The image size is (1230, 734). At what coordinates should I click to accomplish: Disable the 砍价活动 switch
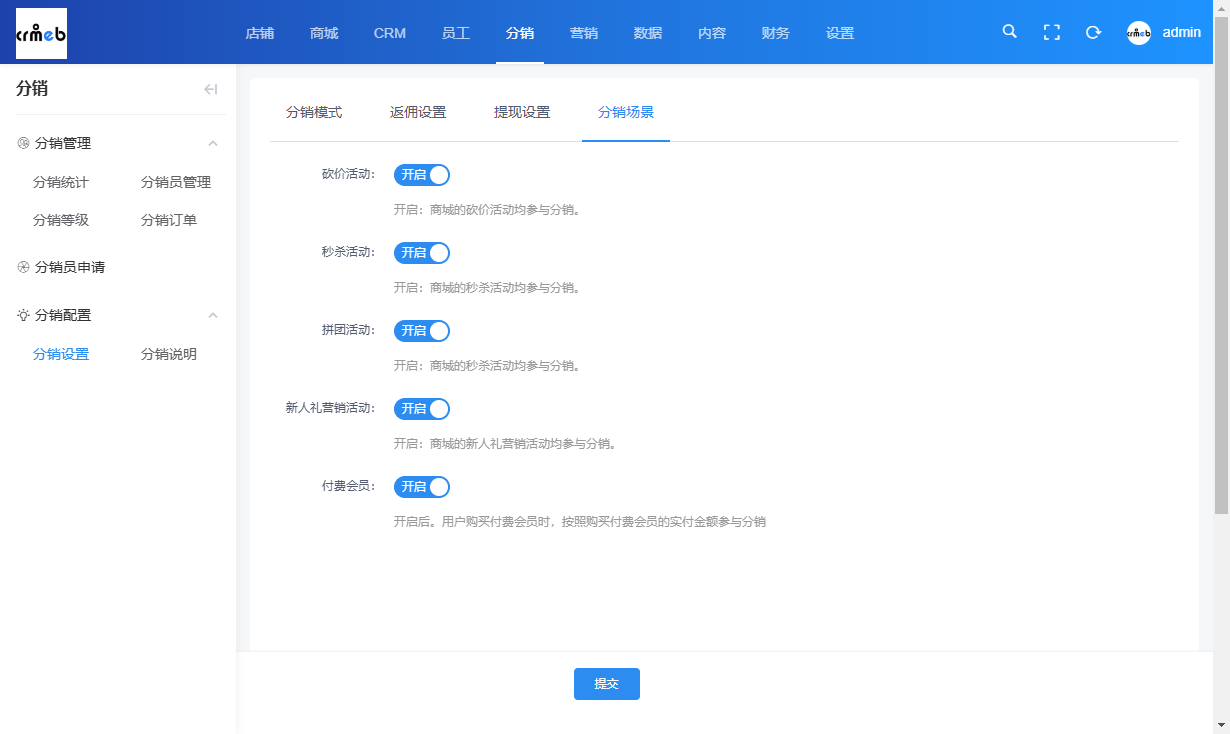click(422, 175)
